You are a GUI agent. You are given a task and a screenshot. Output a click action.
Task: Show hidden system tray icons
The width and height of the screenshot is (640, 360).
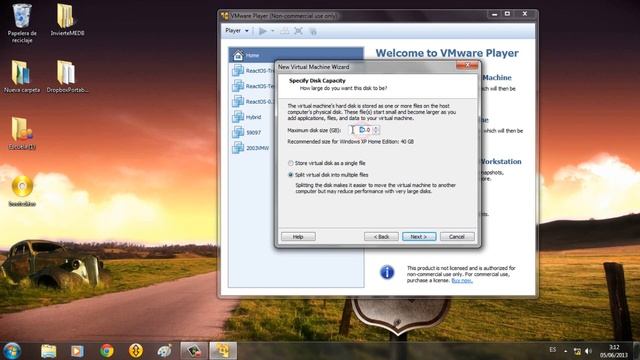pyautogui.click(x=566, y=351)
